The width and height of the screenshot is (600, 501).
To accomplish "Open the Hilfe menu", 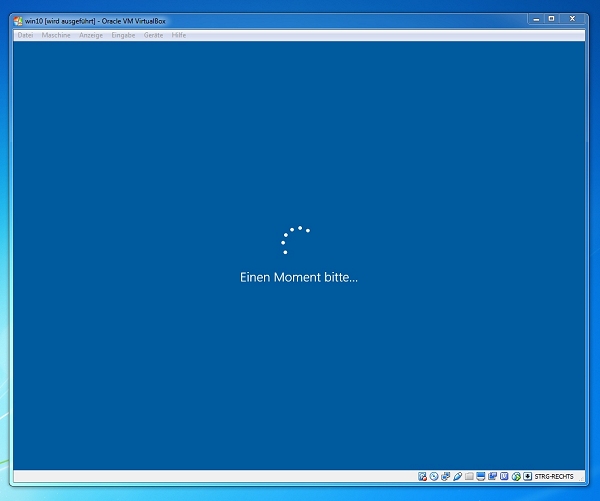I will click(179, 35).
